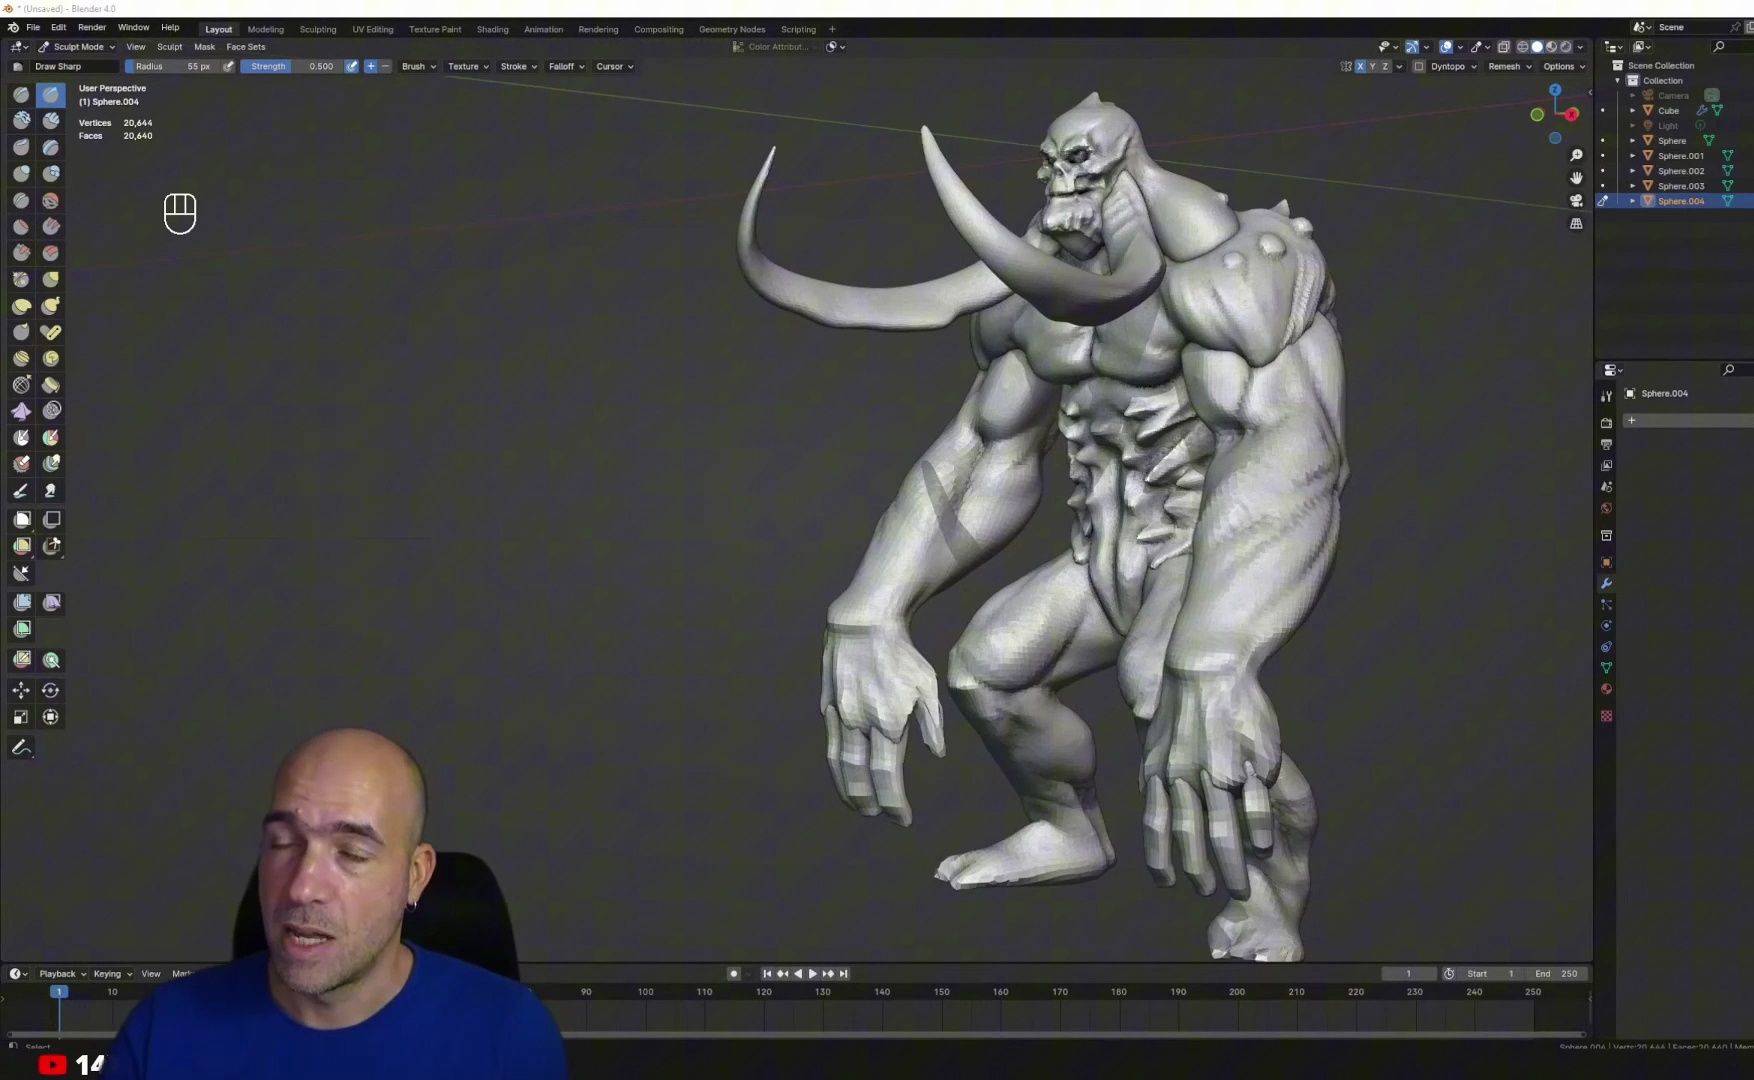Viewport: 1754px width, 1080px height.
Task: Open the Texture dropdown
Action: [468, 67]
